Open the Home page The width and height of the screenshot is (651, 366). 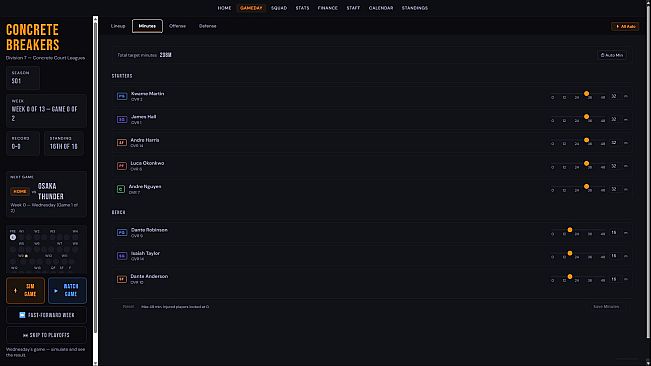coord(224,8)
